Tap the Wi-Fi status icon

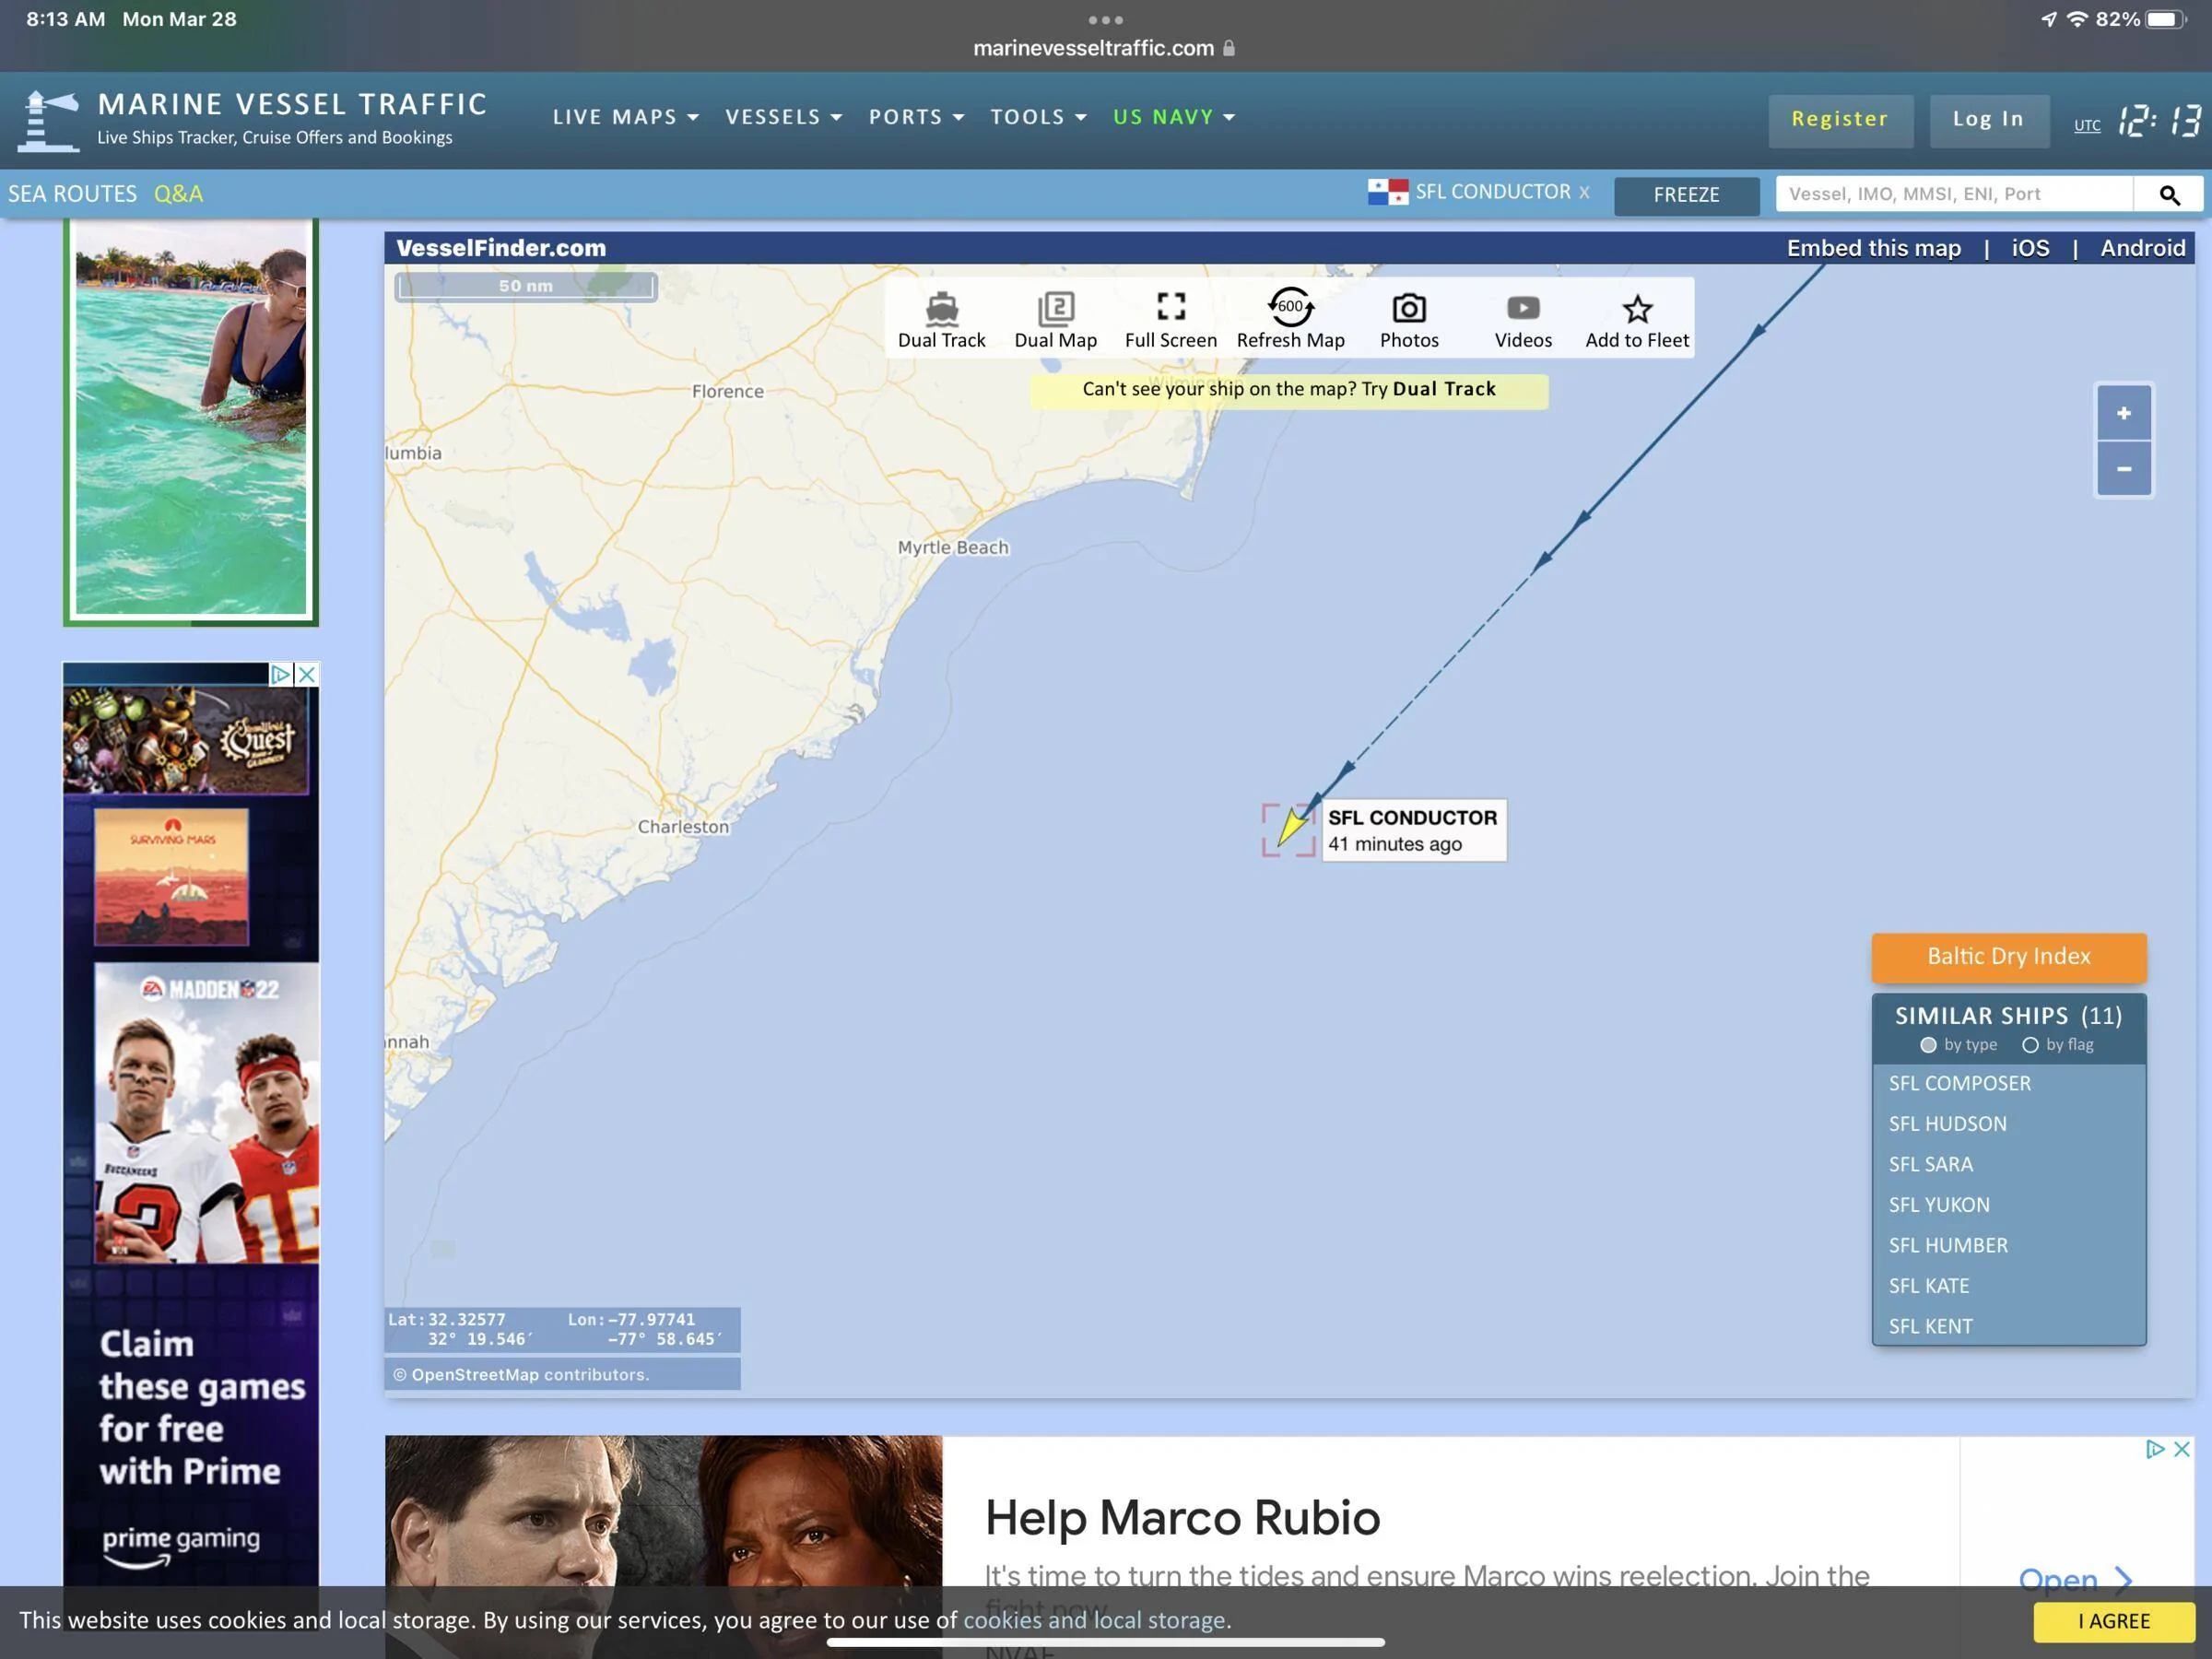click(2076, 19)
